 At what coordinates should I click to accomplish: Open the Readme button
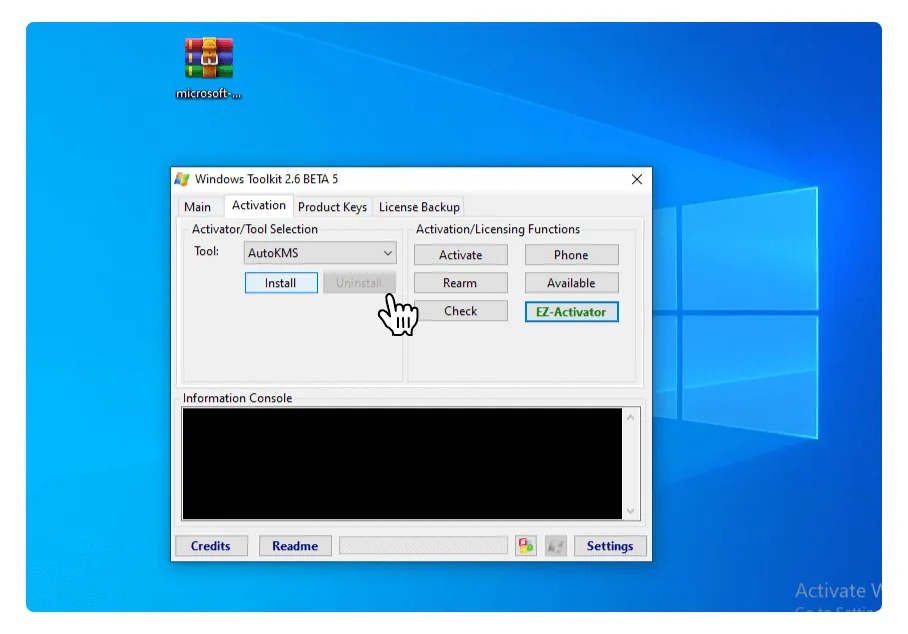tap(295, 546)
